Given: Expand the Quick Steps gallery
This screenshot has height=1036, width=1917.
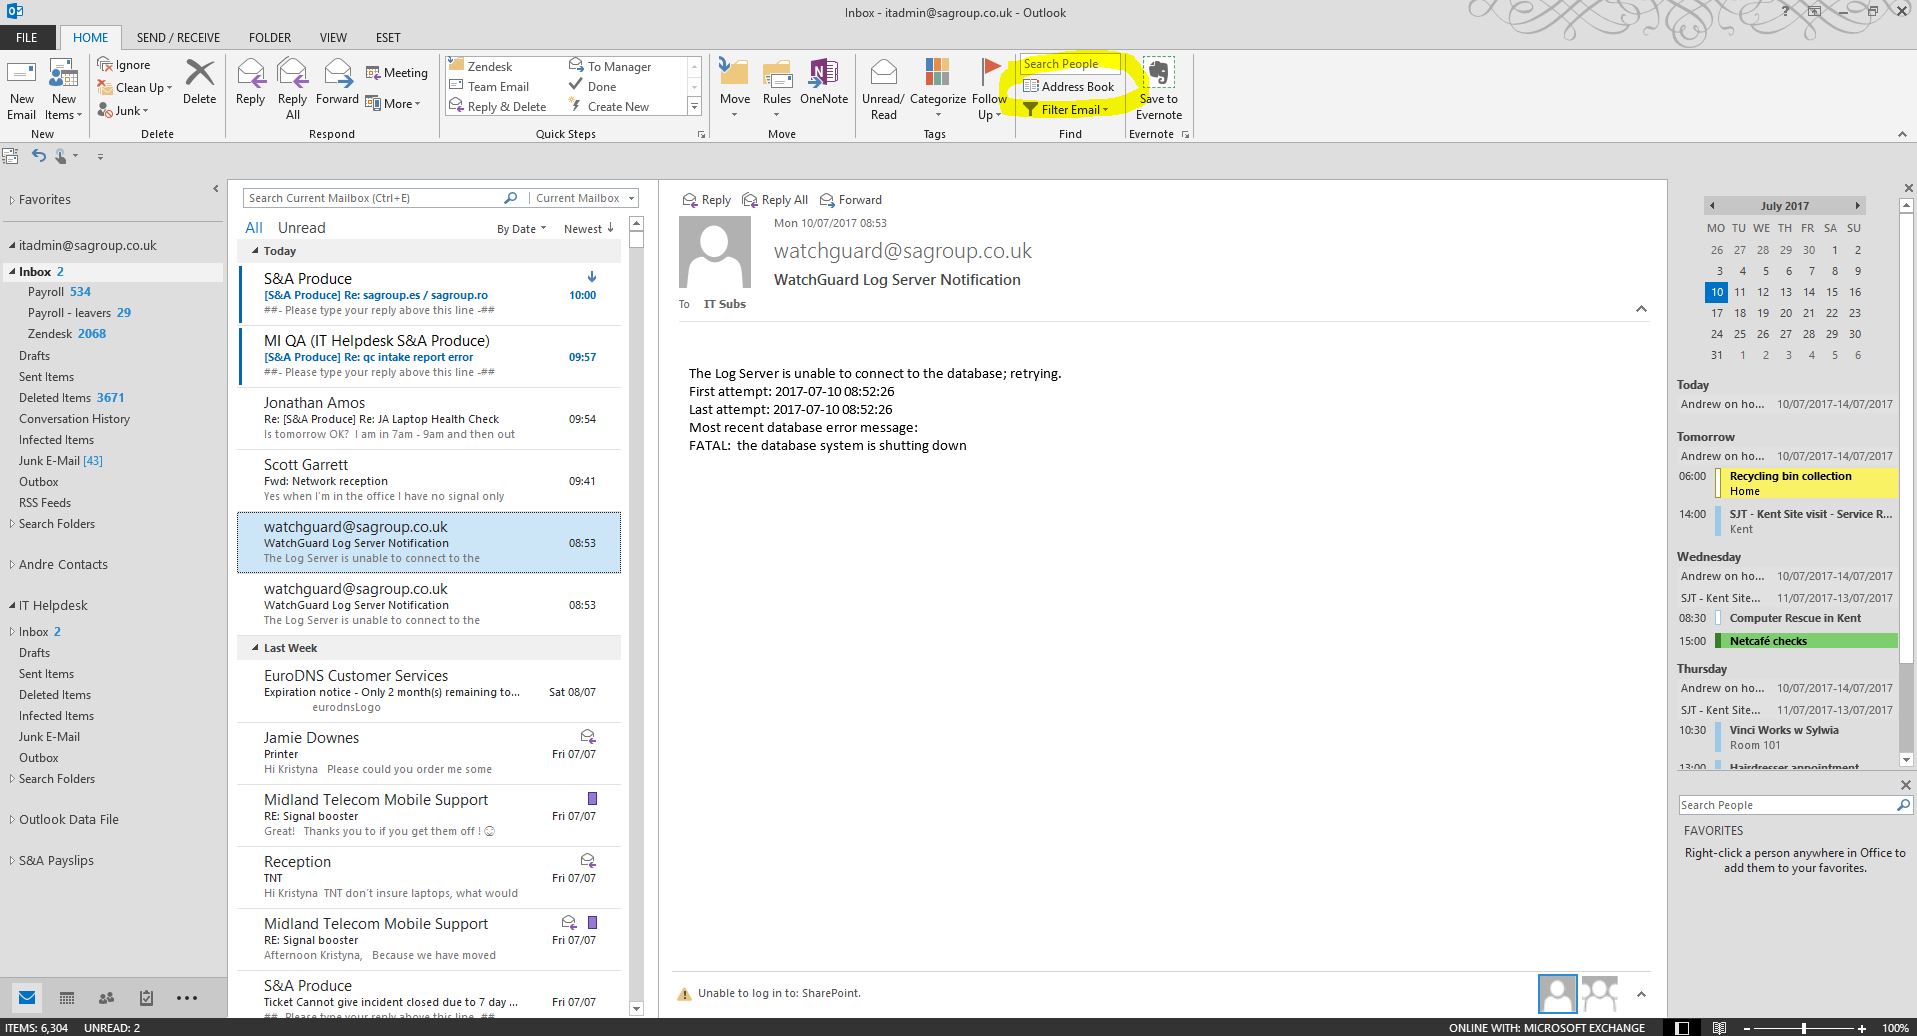Looking at the screenshot, I should pyautogui.click(x=694, y=106).
